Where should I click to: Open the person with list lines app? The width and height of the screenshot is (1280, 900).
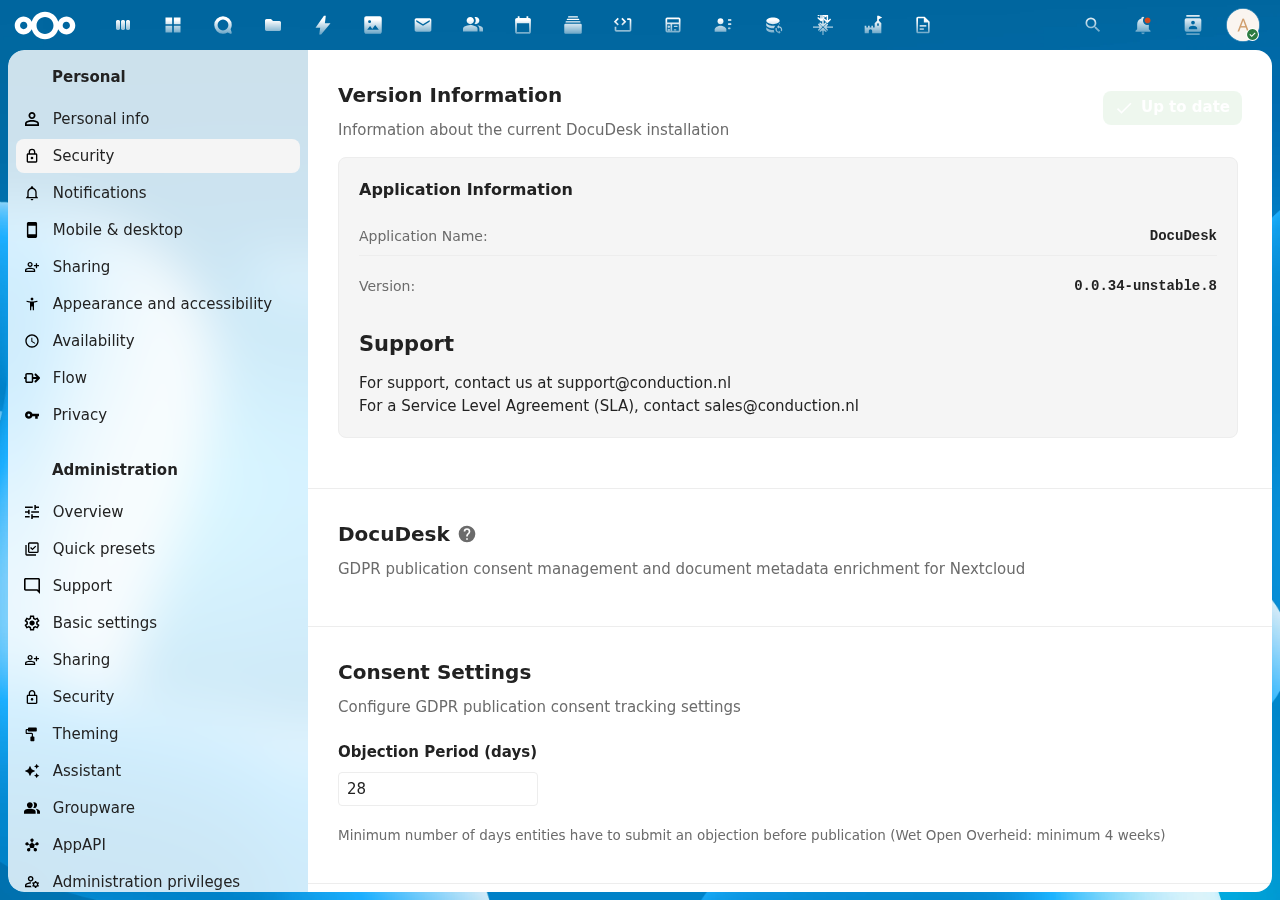pyautogui.click(x=723, y=25)
